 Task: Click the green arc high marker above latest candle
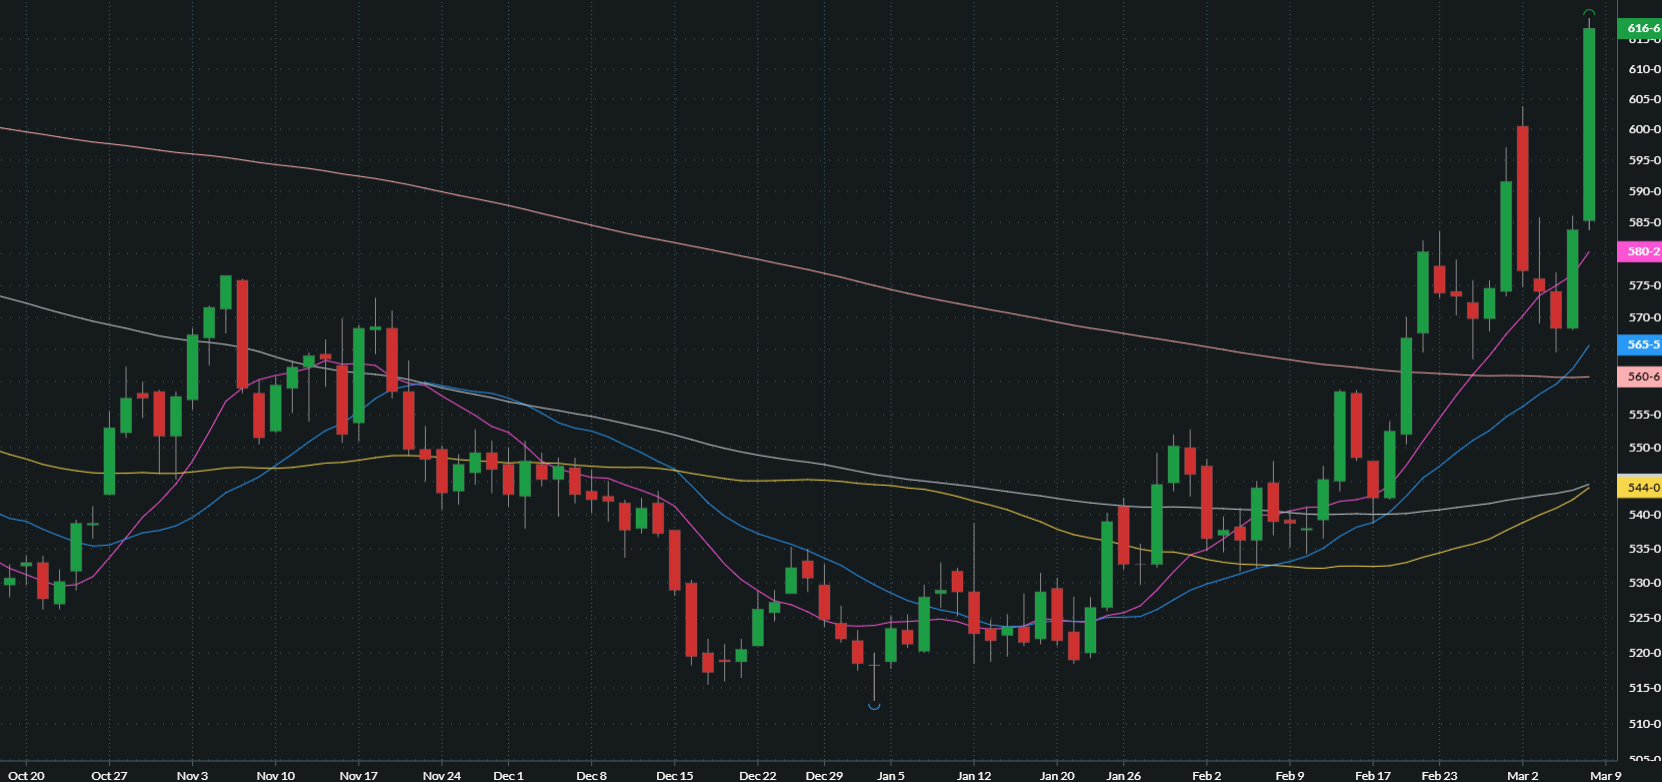click(1589, 12)
